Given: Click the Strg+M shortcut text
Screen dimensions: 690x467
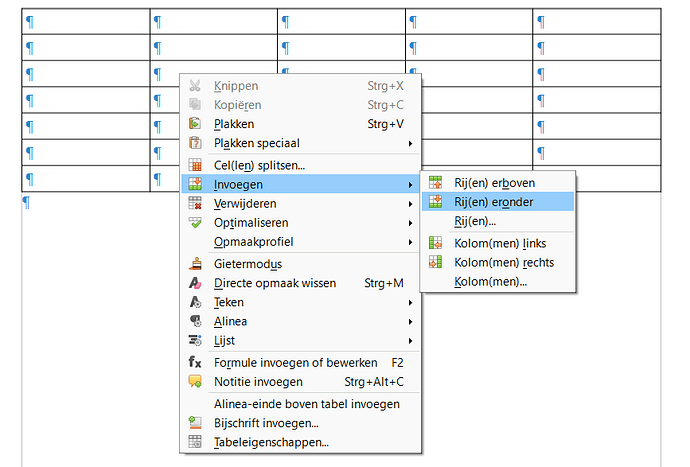Looking at the screenshot, I should click(x=384, y=283).
